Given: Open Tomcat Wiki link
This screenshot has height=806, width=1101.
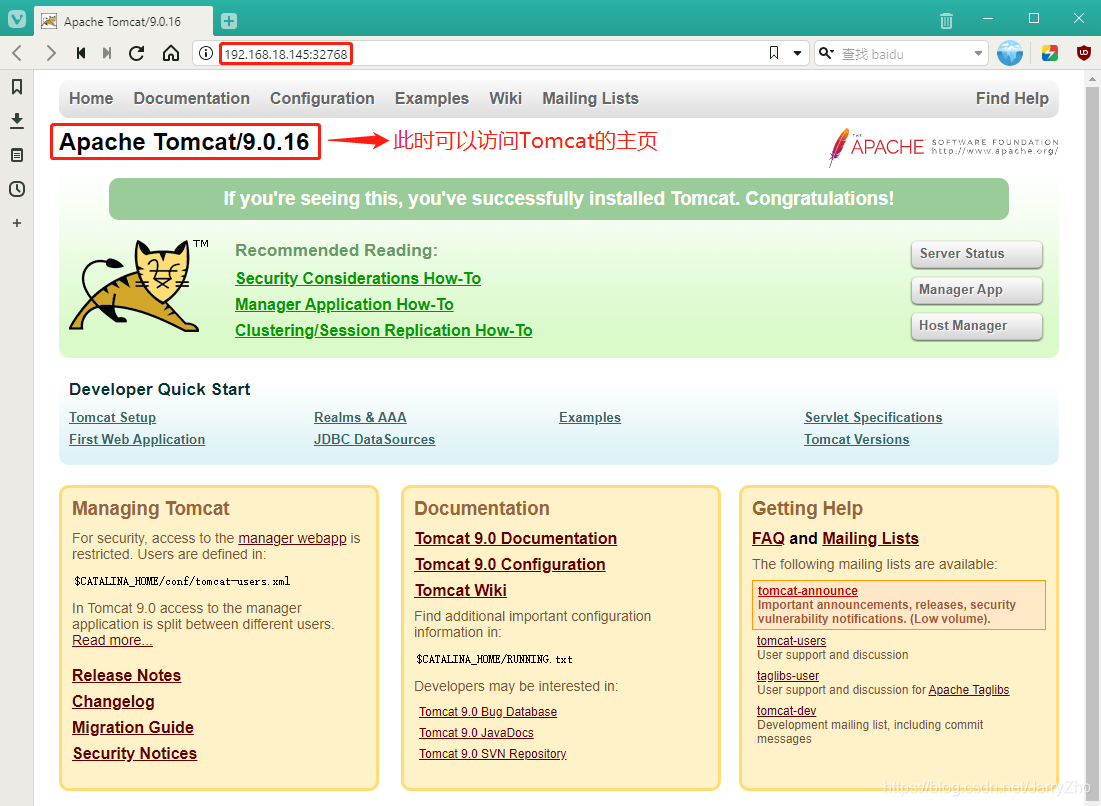Looking at the screenshot, I should tap(461, 590).
